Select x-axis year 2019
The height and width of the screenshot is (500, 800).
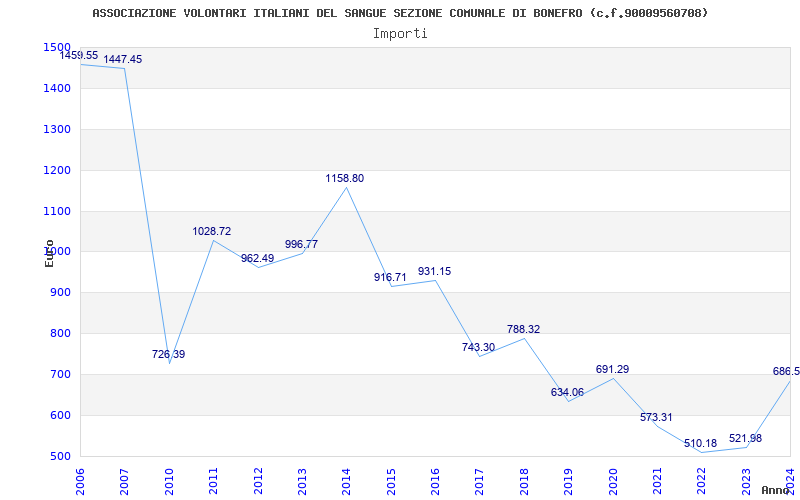(568, 482)
